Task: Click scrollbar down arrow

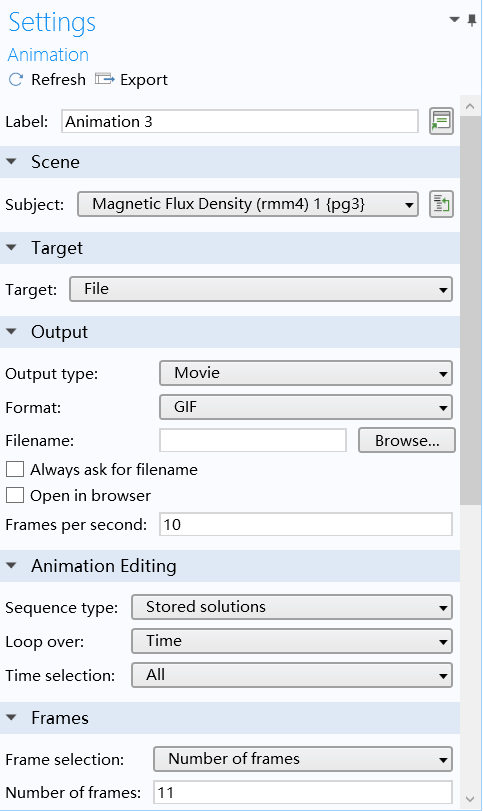Action: 470,799
